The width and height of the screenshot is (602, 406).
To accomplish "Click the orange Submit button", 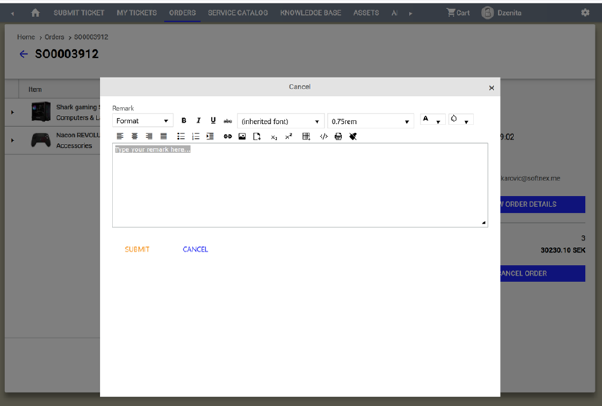I will (137, 249).
